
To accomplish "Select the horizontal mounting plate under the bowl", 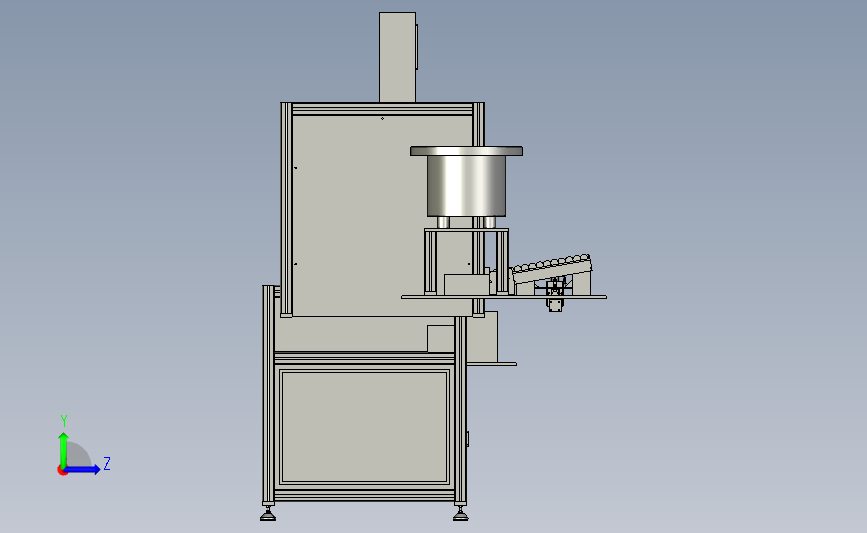I will (x=504, y=297).
